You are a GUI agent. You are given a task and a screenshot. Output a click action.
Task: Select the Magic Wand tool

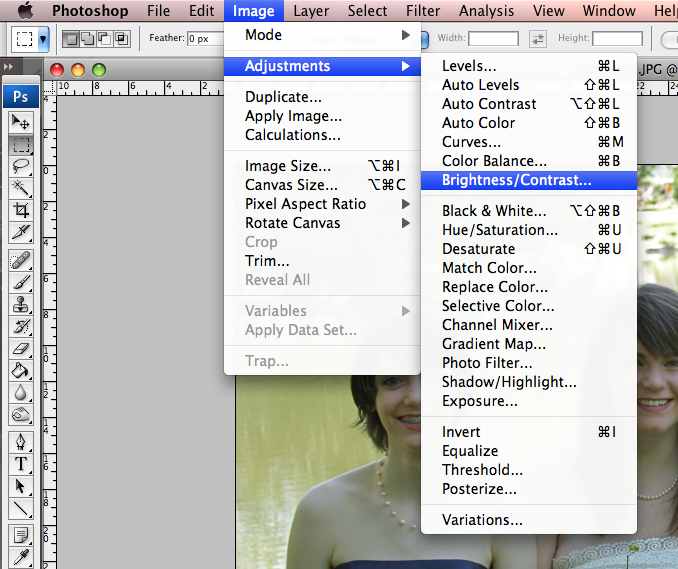pyautogui.click(x=20, y=189)
